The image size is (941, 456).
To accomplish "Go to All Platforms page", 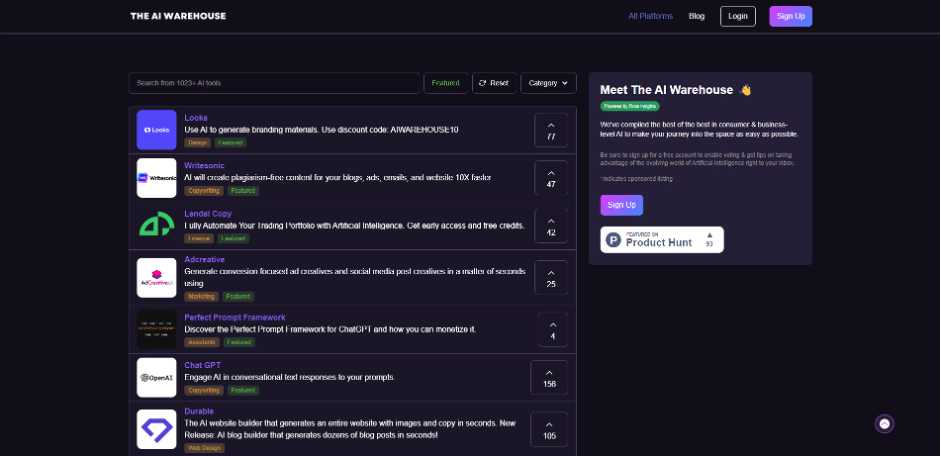I will (651, 16).
